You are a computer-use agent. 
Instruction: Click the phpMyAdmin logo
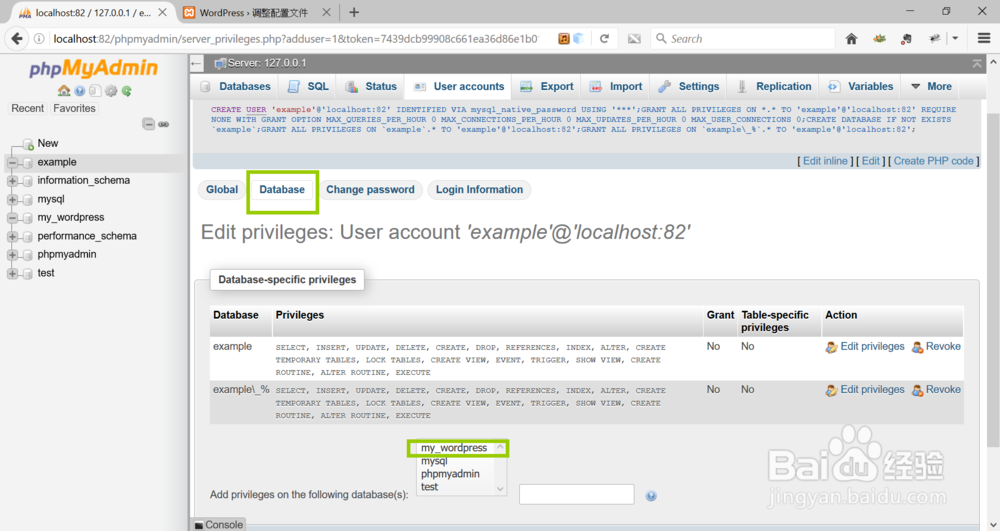(94, 68)
